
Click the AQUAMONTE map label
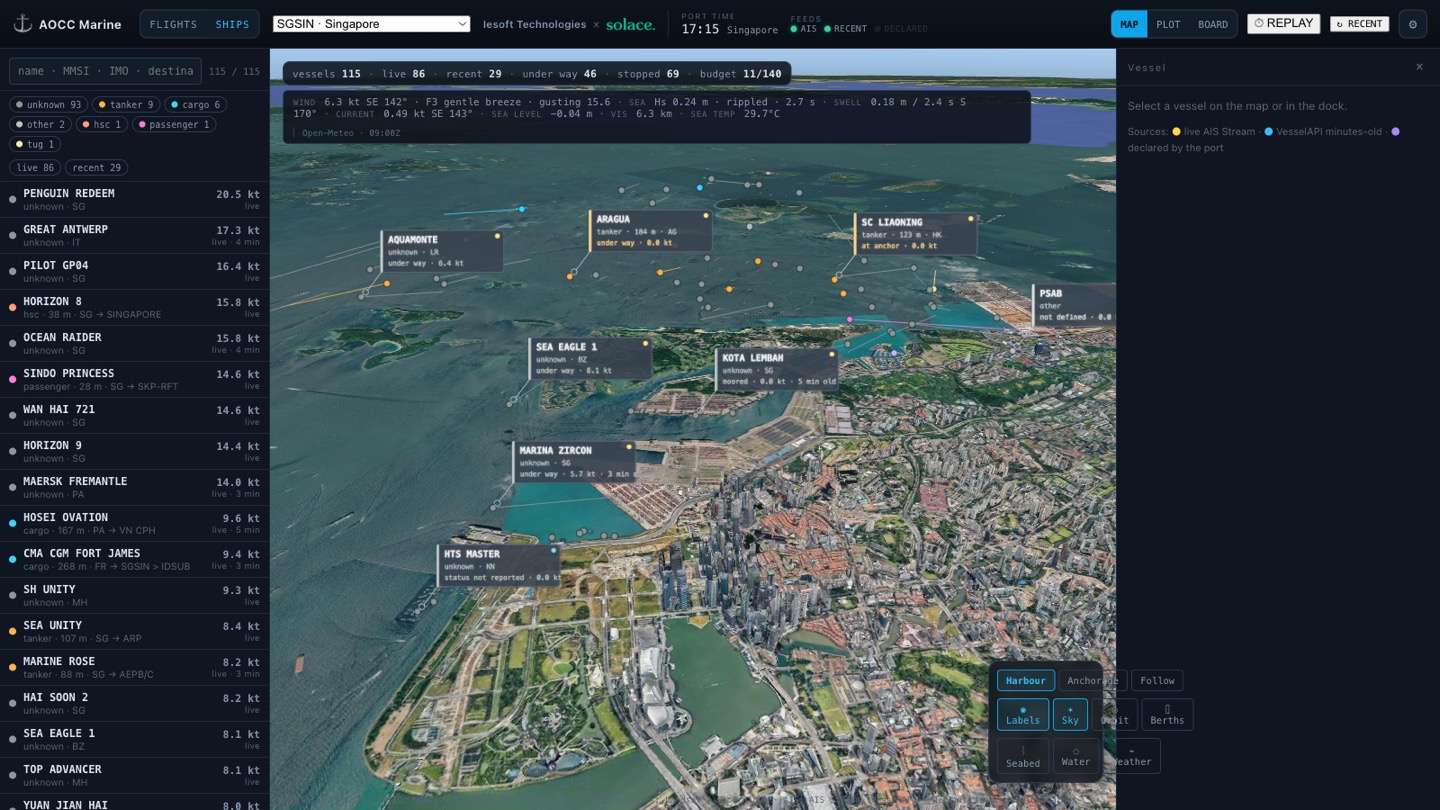(x=441, y=251)
